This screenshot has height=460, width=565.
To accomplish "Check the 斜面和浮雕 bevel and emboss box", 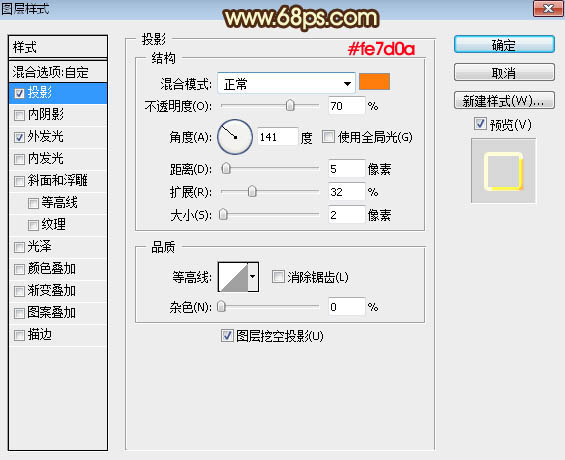I will [19, 181].
